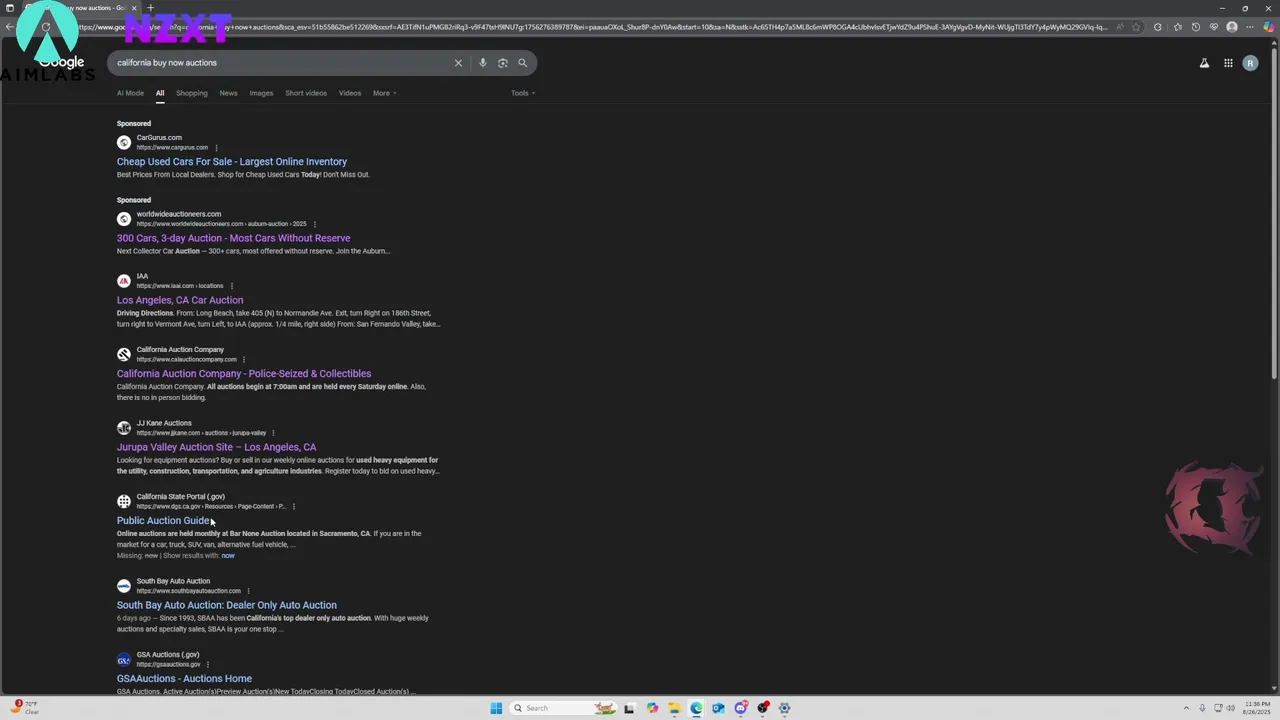Switch to the Images tab
The width and height of the screenshot is (1280, 720).
tap(261, 93)
